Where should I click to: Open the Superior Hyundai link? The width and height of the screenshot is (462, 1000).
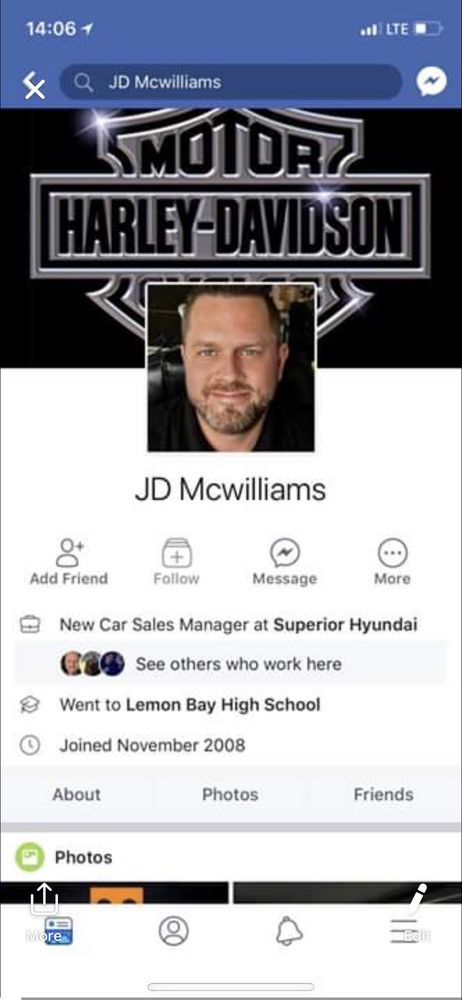click(x=345, y=624)
